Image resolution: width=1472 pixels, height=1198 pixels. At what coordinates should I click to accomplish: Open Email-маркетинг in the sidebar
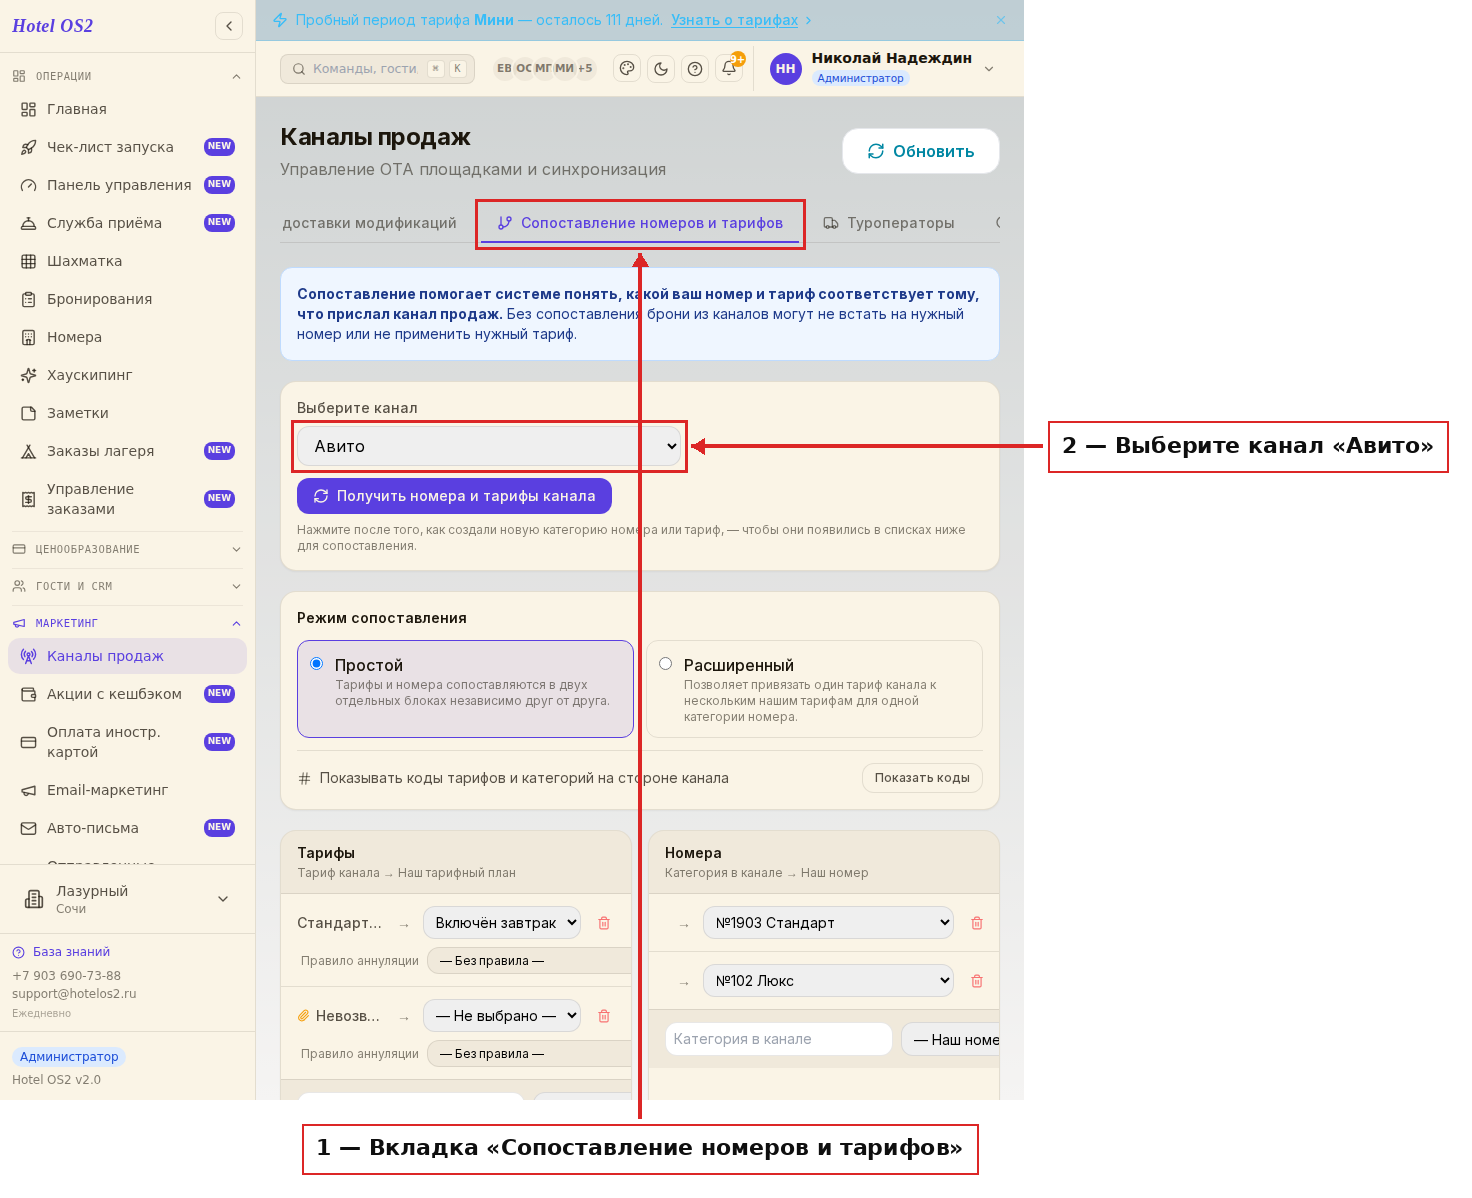point(127,790)
